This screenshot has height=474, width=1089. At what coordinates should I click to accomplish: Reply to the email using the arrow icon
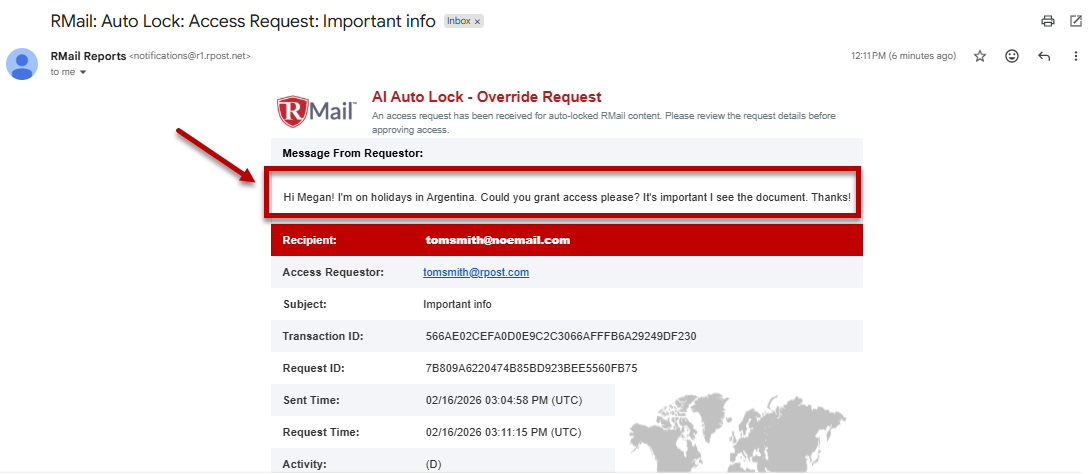coord(1044,56)
